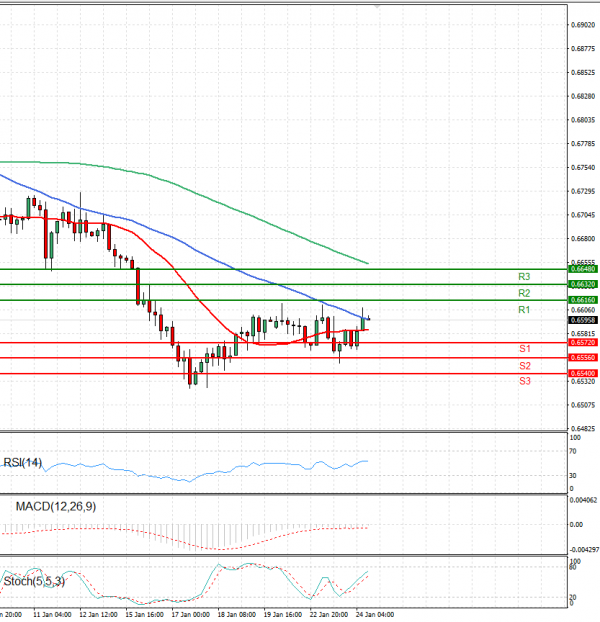Click the RSI scale value 70

[x=573, y=451]
